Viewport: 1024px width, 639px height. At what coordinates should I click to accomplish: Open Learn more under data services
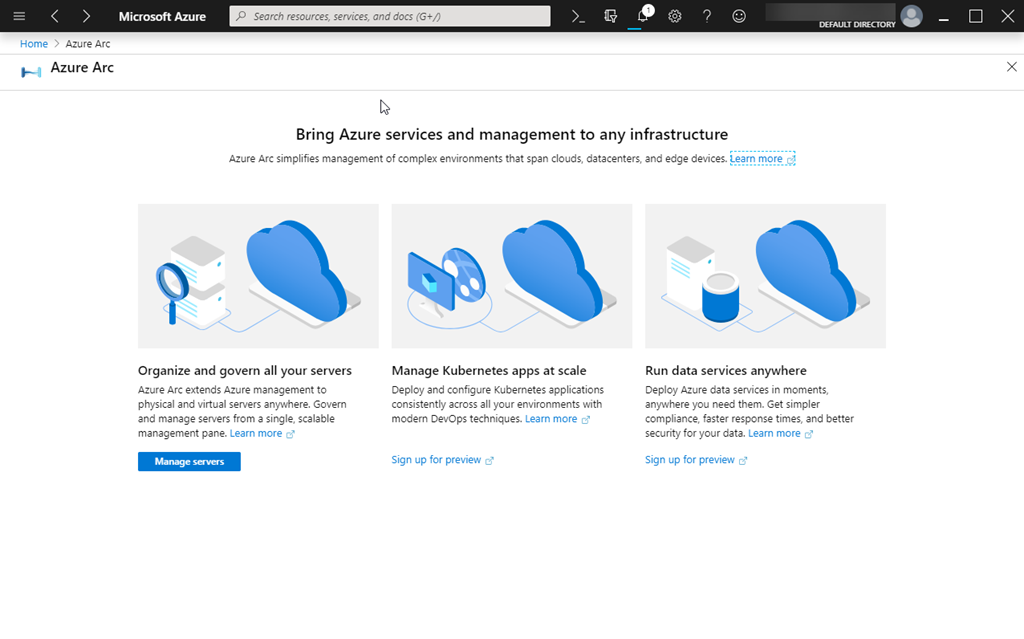pyautogui.click(x=780, y=433)
